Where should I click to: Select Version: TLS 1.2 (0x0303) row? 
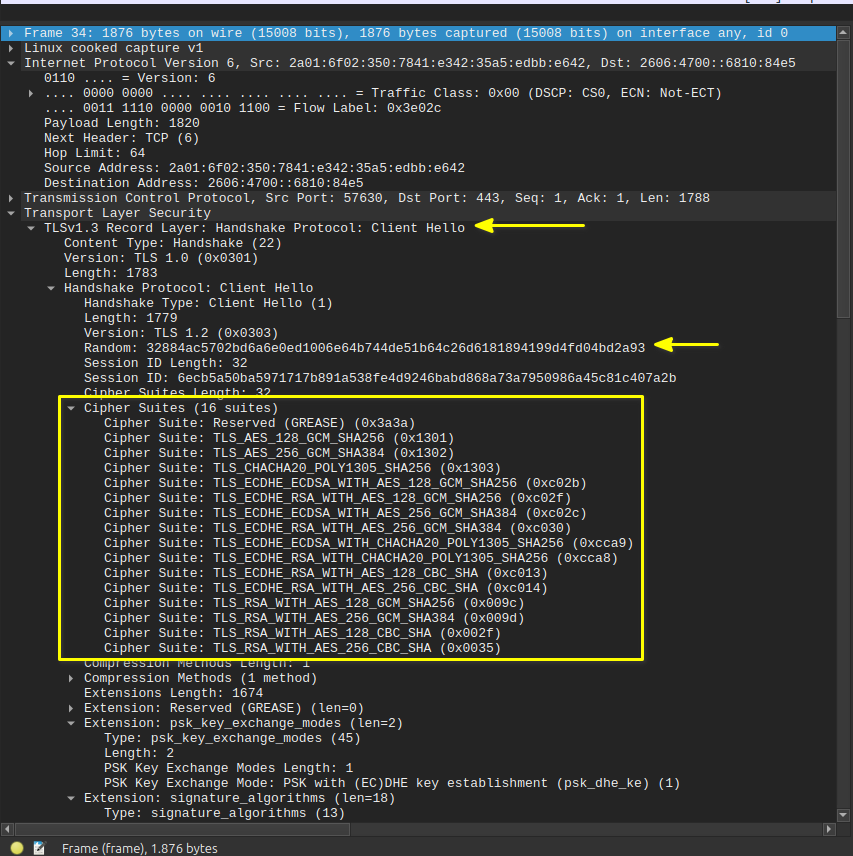[181, 334]
